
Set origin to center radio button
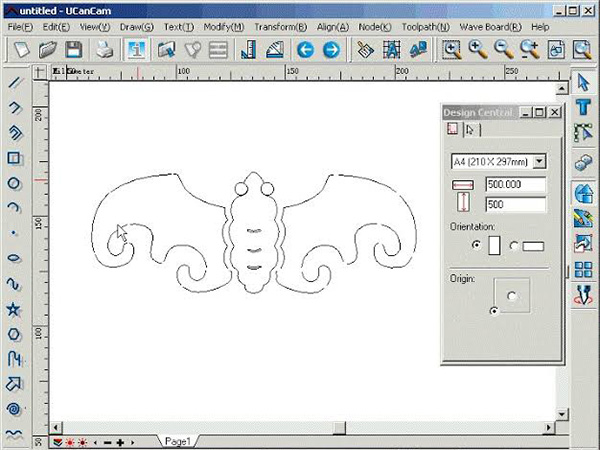click(x=512, y=296)
